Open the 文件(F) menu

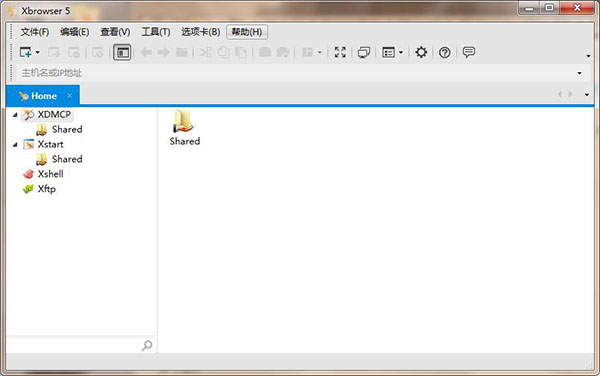(35, 32)
